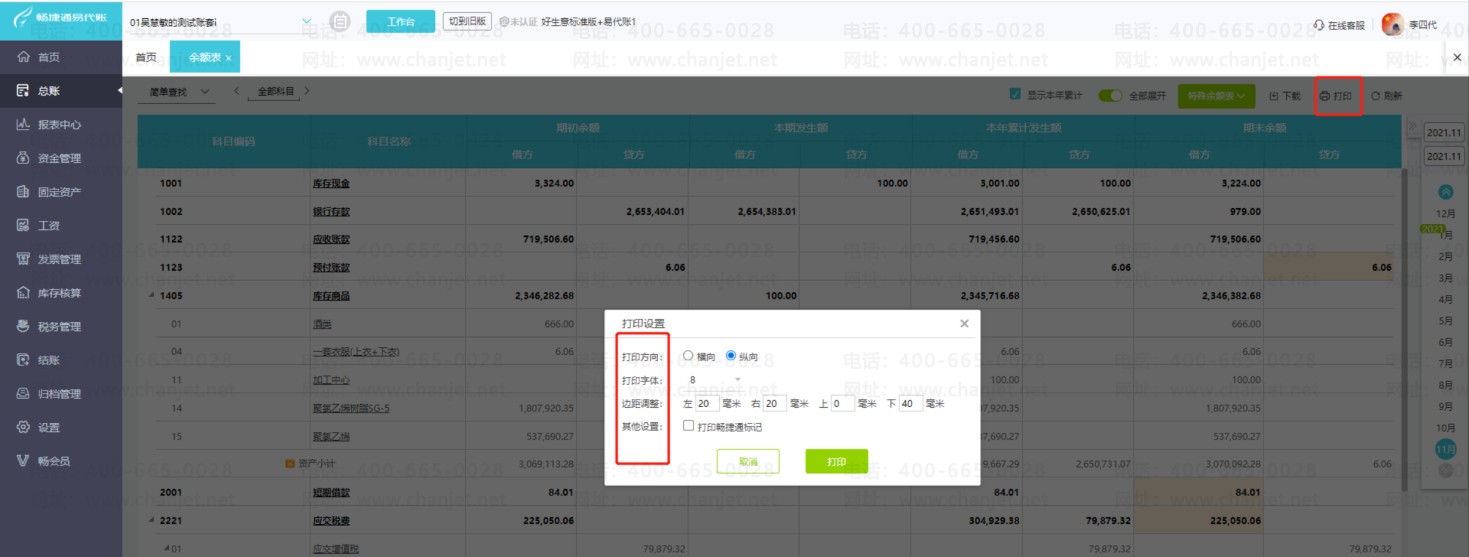This screenshot has height=557, width=1469.
Task: Open 报表中心 from the sidebar
Action: click(60, 125)
